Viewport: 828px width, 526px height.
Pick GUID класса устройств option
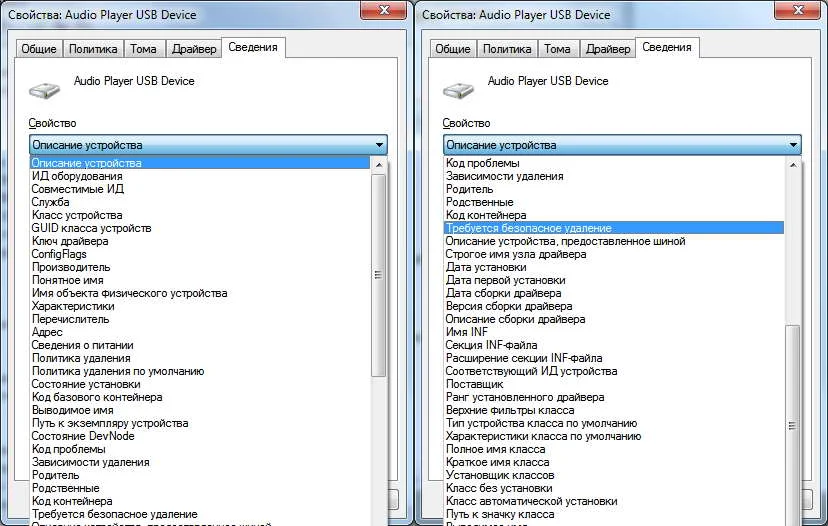click(200, 228)
